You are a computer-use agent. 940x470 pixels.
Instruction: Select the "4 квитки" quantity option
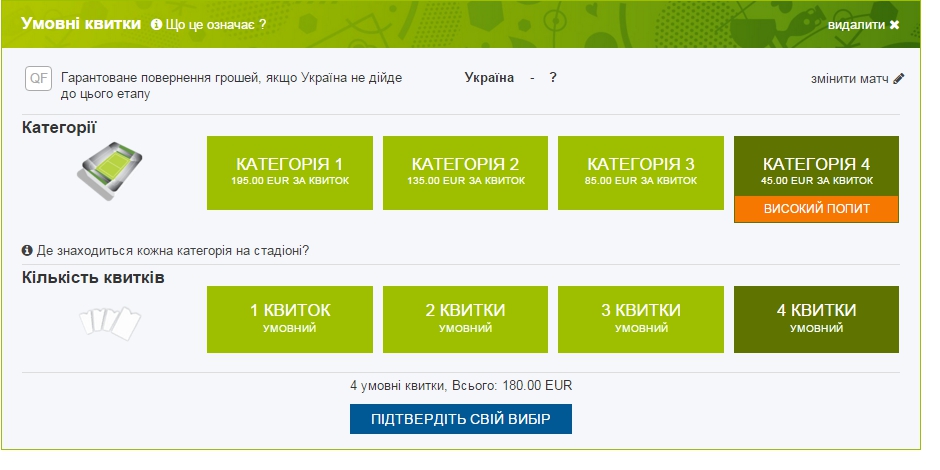[x=816, y=319]
